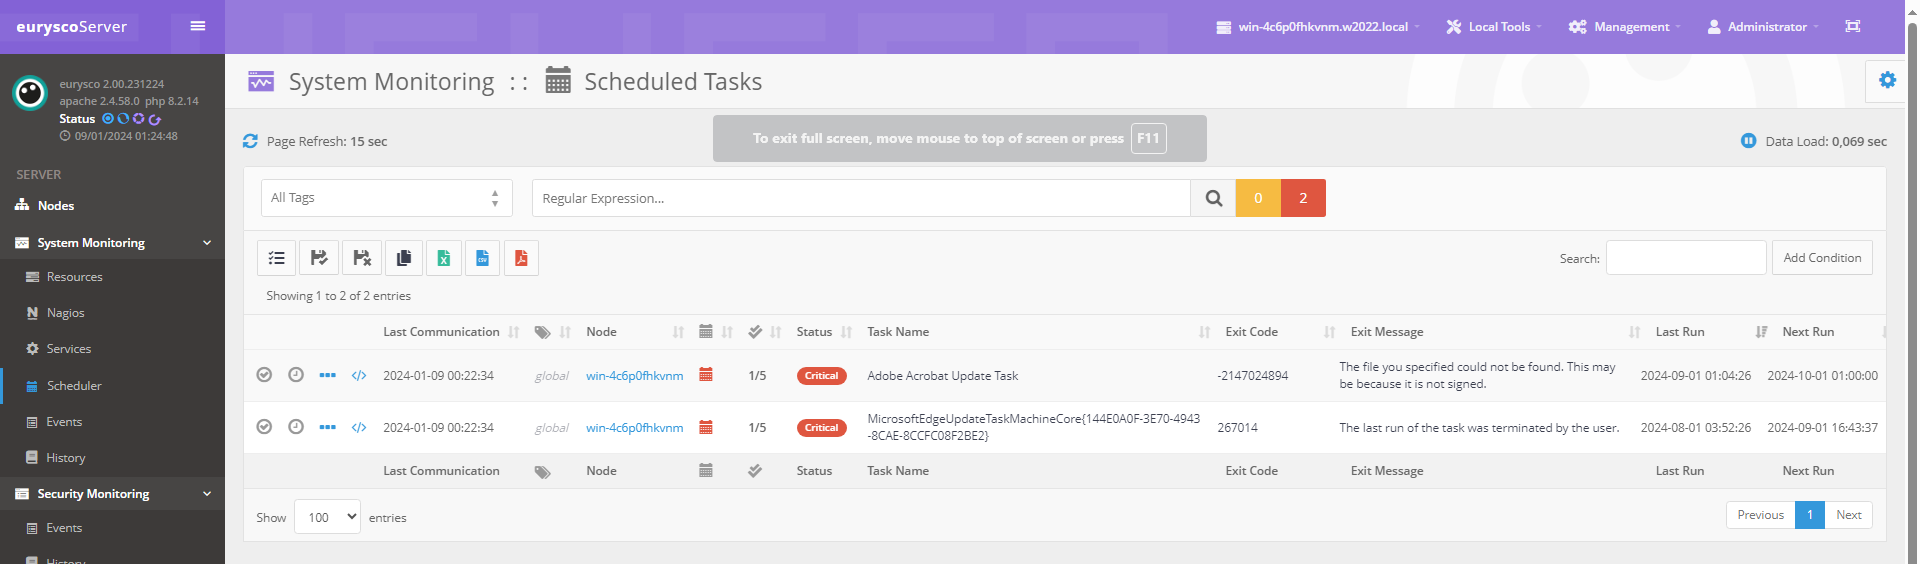Click the column visibility list toolbar icon

[277, 258]
